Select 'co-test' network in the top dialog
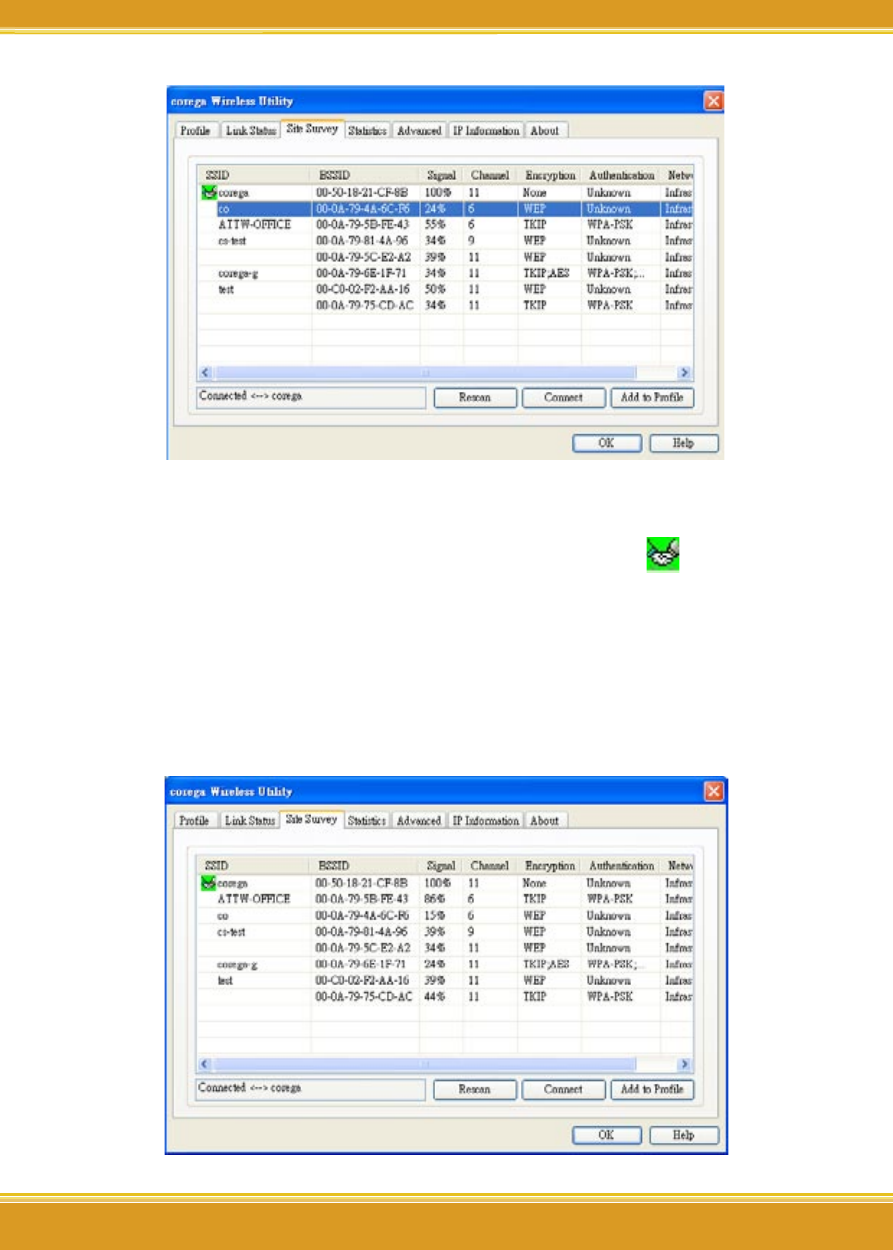 (x=445, y=241)
